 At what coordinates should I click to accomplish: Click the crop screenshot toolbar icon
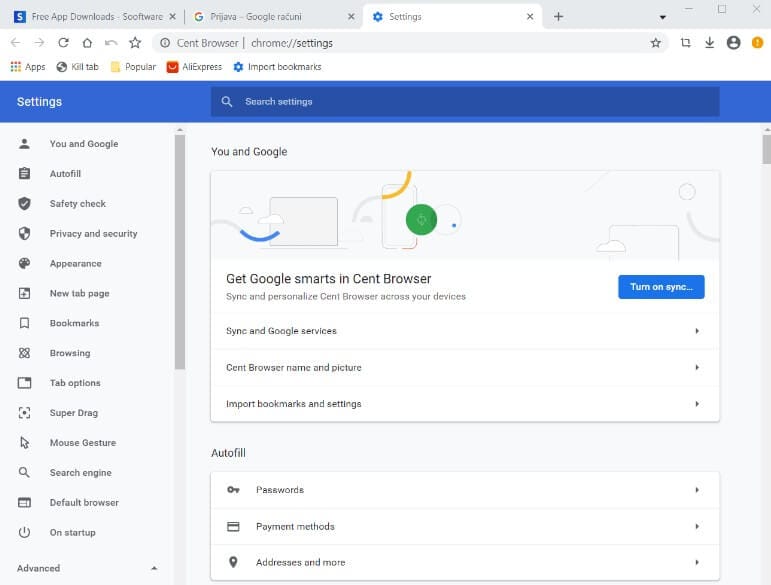tap(685, 43)
